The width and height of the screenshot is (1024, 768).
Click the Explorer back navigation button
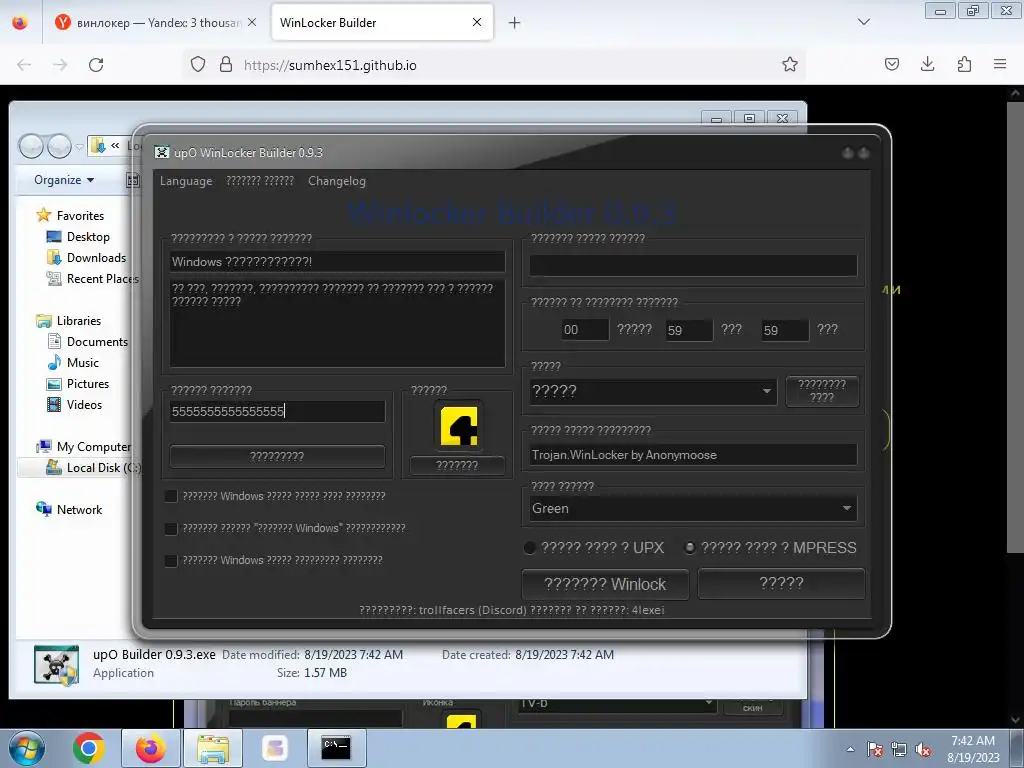coord(31,146)
